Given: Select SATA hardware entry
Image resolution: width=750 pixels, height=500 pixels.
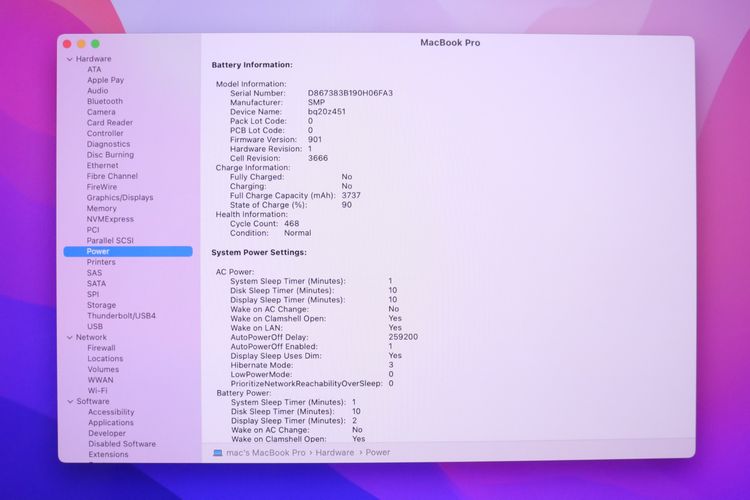Looking at the screenshot, I should click(96, 284).
